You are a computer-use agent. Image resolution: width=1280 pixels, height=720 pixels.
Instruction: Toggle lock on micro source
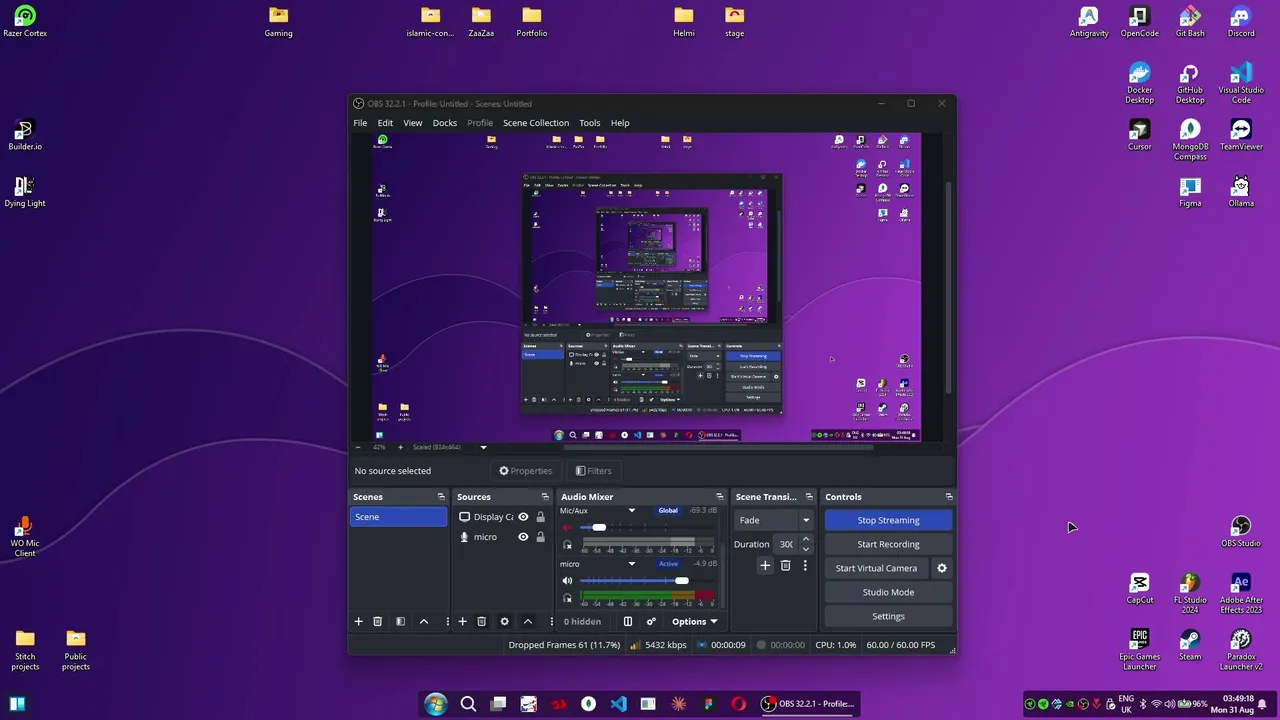coord(540,537)
